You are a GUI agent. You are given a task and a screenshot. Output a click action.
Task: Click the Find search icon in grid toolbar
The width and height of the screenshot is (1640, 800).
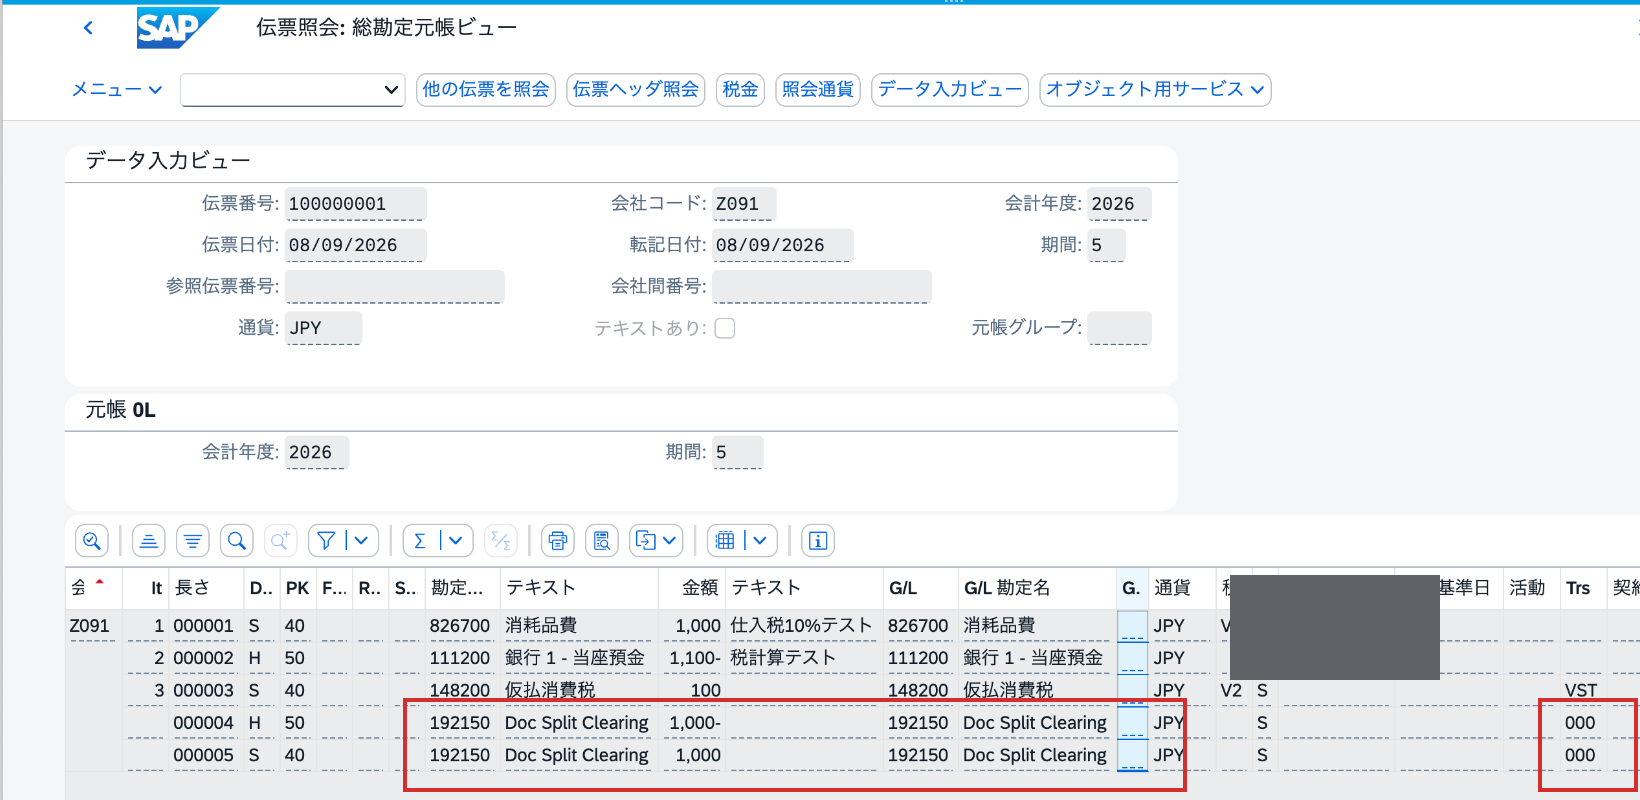point(237,541)
